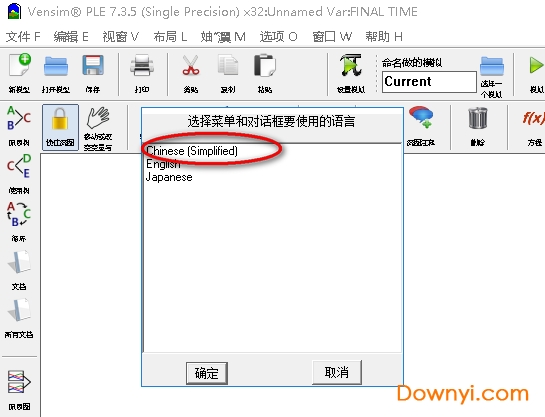Select Chinese (Simplified) in language list
This screenshot has height=417, width=545.
192,151
